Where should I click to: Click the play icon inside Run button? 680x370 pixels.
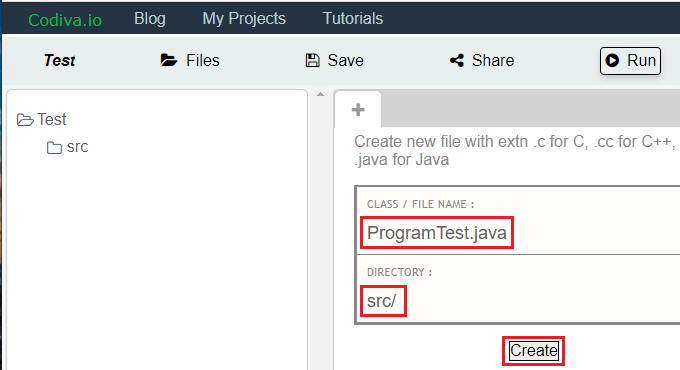tap(612, 60)
